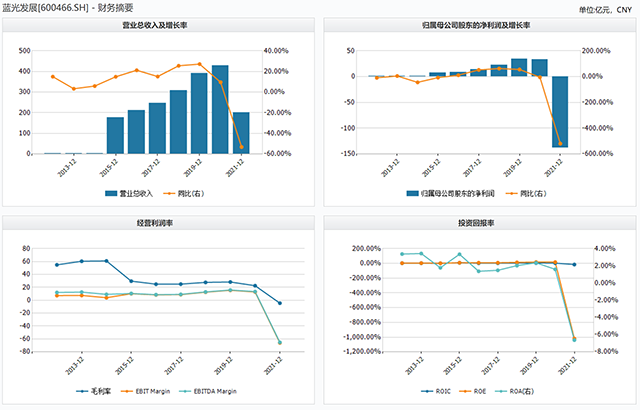
Task: Click the 2015-12 ROA data point
Action: (x=460, y=254)
